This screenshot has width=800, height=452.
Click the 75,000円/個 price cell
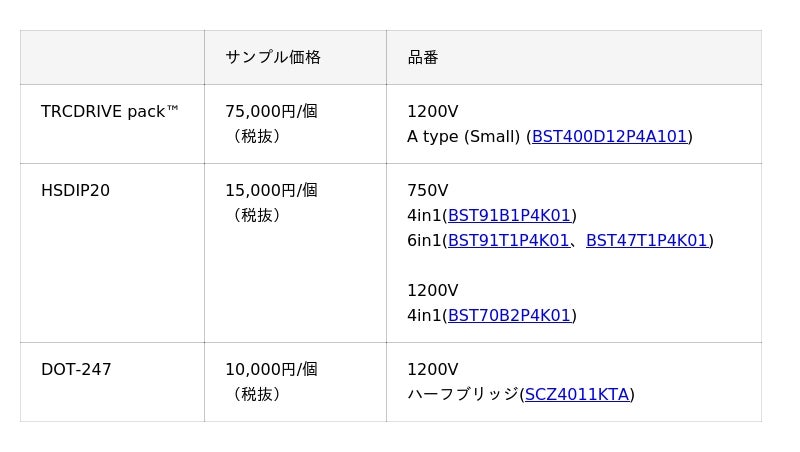pos(271,112)
